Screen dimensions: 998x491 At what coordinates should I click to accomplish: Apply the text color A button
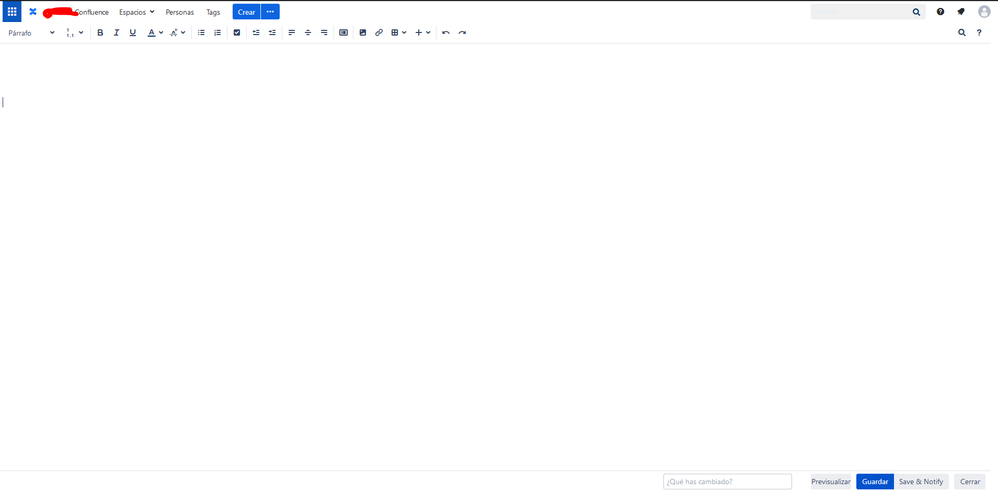tap(151, 32)
